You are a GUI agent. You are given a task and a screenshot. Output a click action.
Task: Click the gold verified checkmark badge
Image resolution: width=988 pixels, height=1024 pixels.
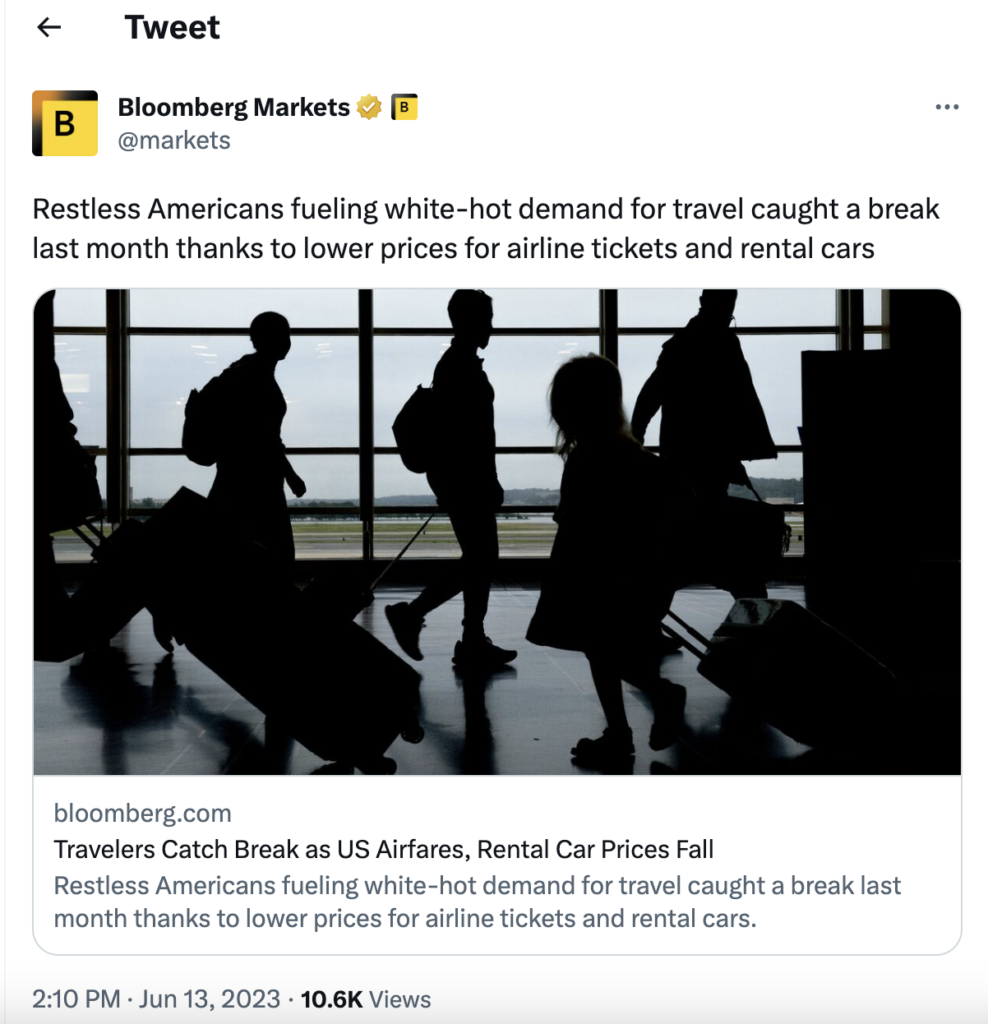(x=369, y=107)
